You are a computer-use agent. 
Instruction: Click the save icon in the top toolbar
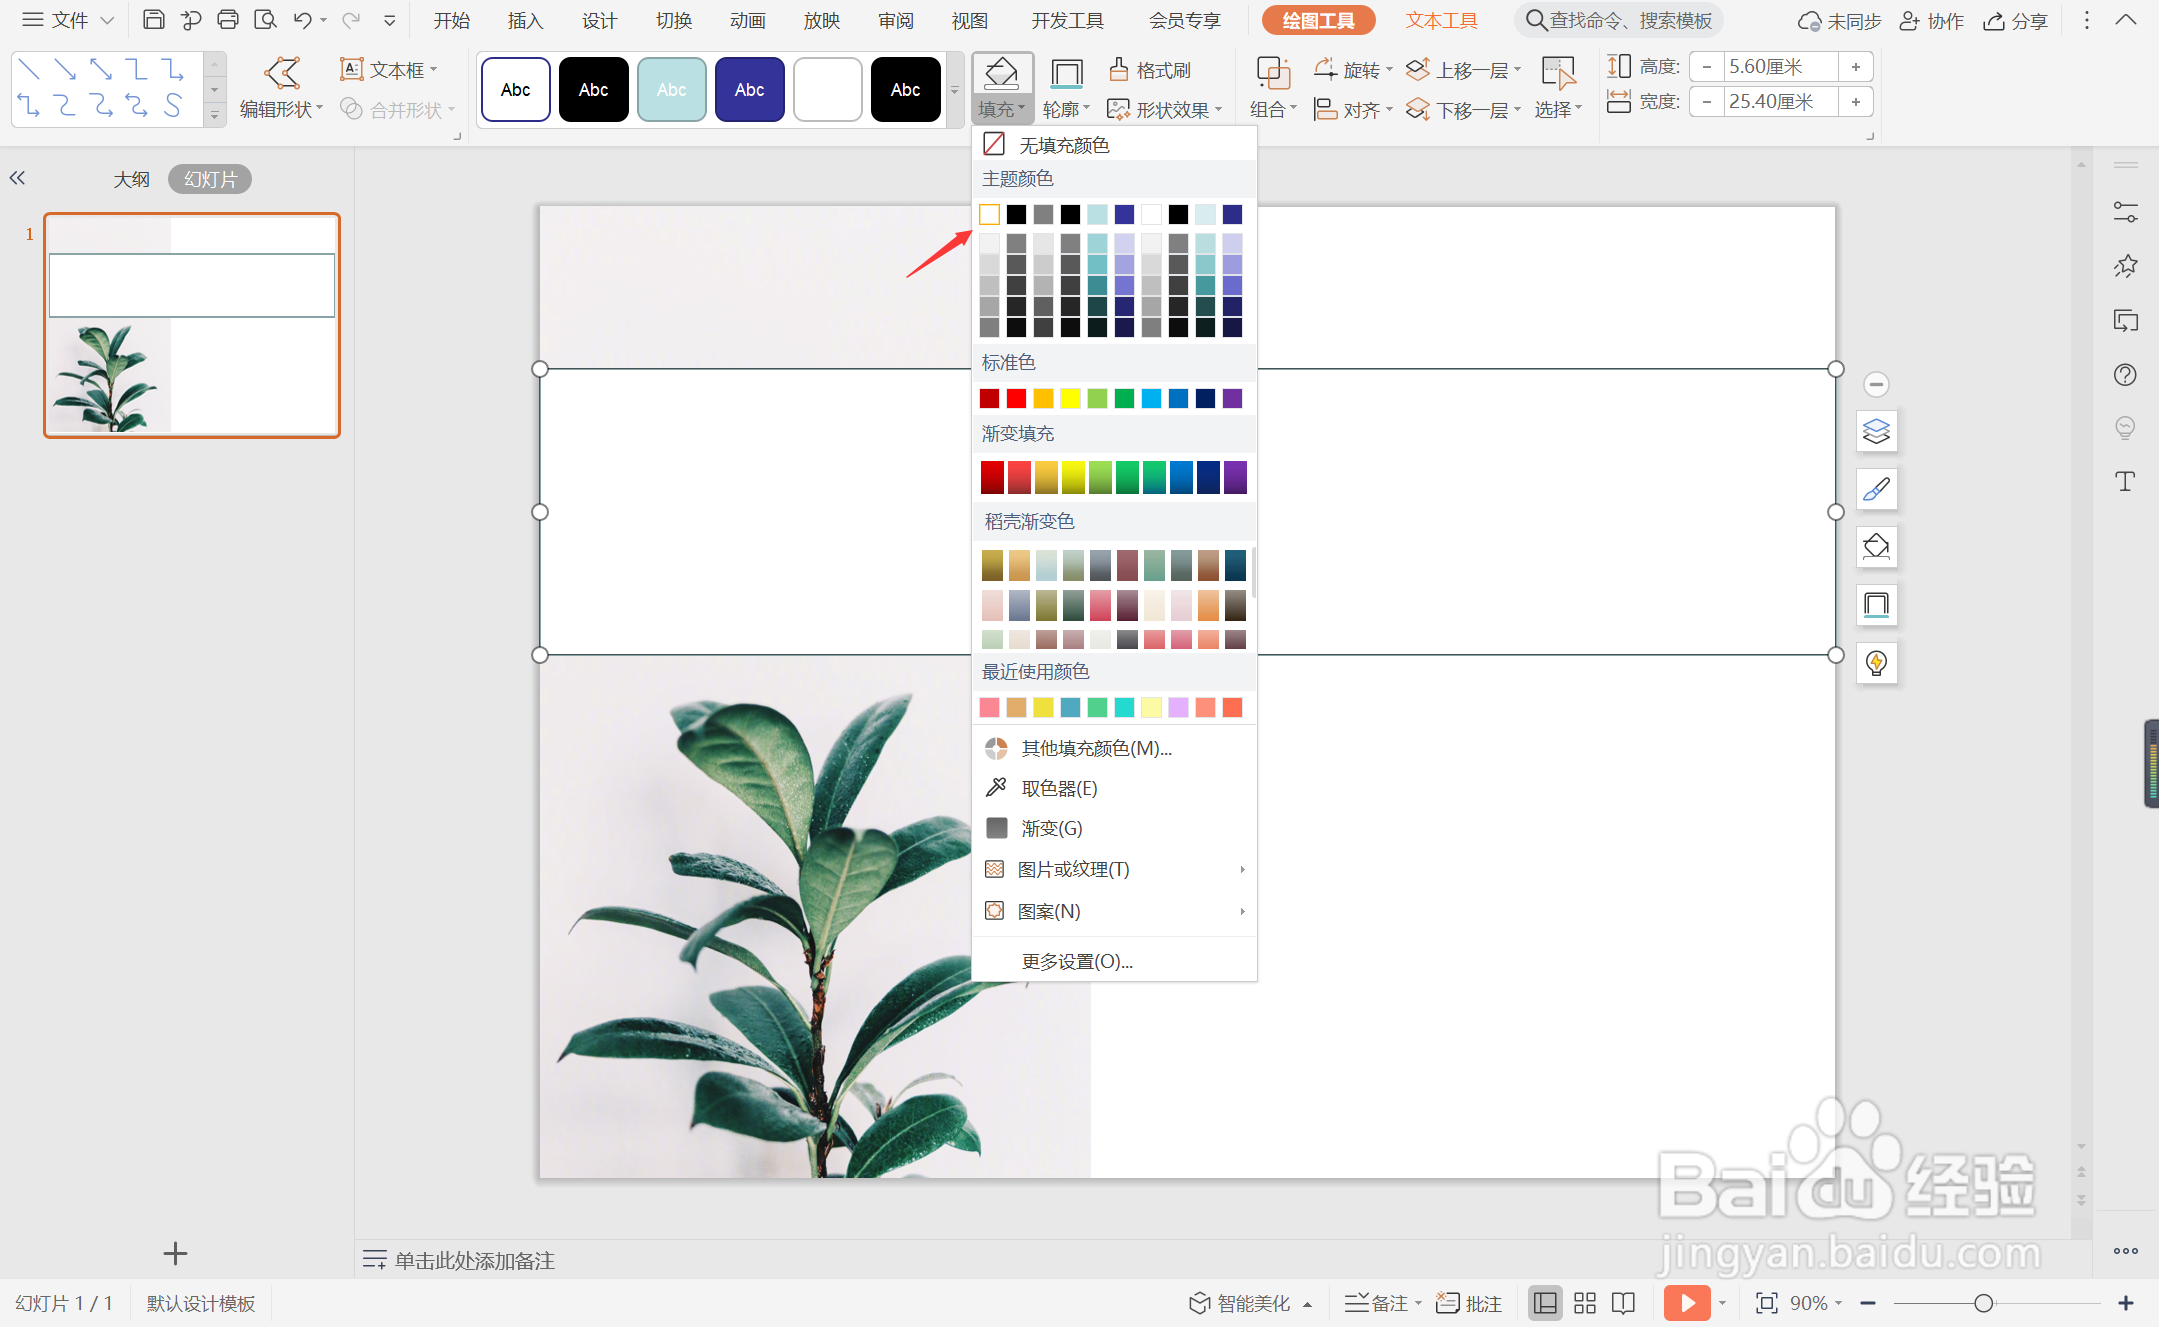coord(153,20)
